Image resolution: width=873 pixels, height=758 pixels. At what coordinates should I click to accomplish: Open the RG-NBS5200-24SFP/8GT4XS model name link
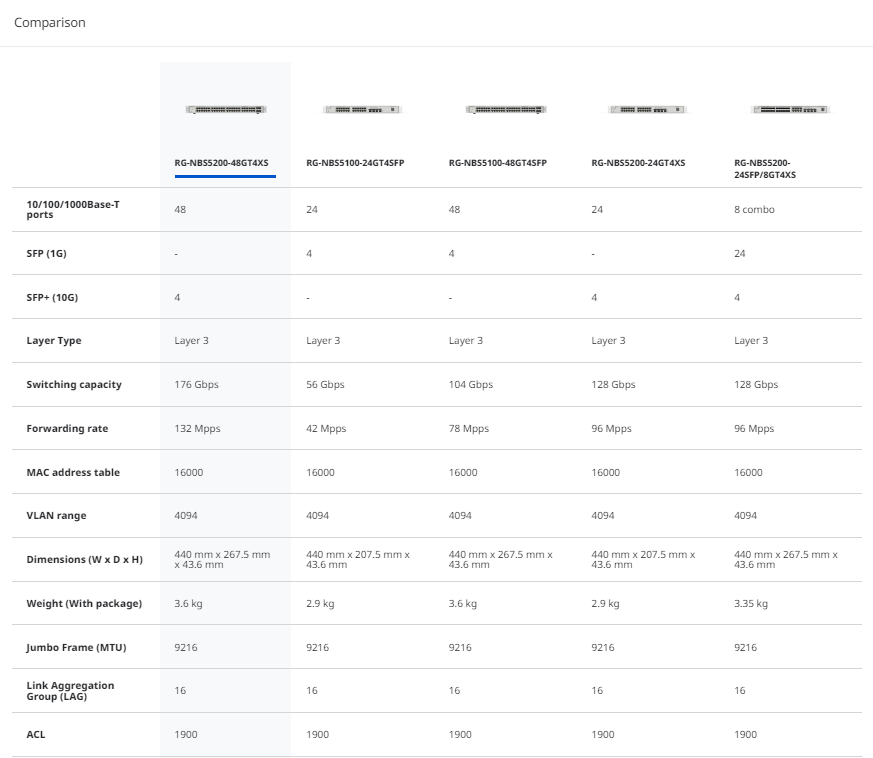coord(766,167)
